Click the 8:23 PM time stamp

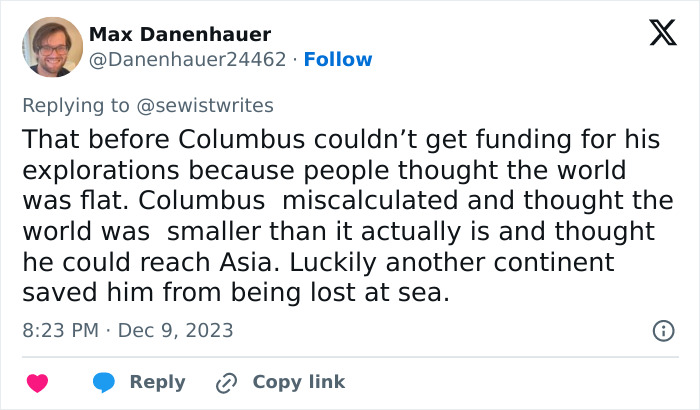tap(58, 330)
